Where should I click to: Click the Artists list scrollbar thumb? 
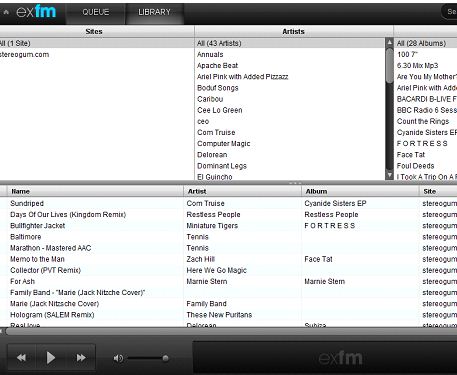(x=389, y=65)
